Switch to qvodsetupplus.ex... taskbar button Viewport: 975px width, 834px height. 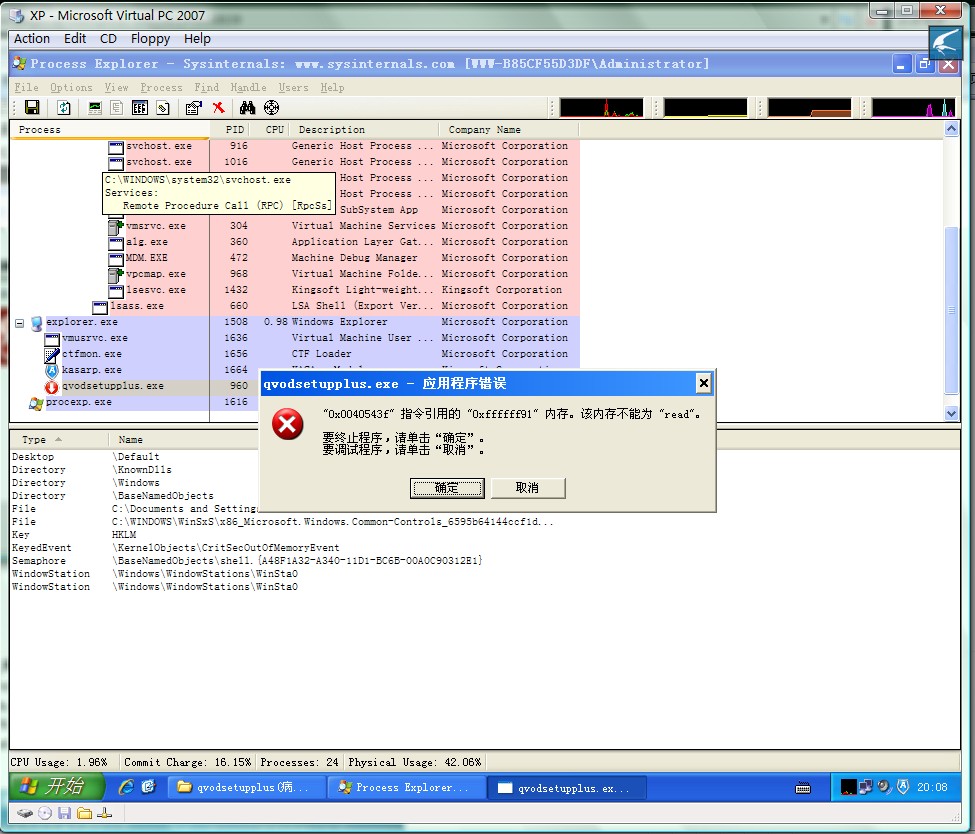pos(567,787)
